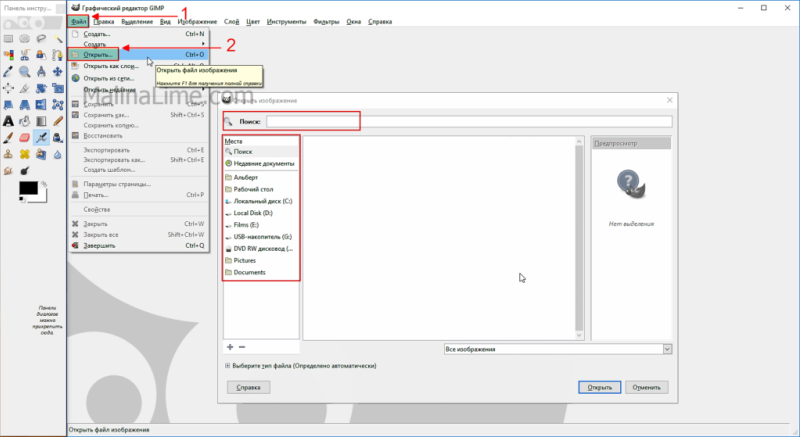Click the Открыть button in dialog
This screenshot has height=437, width=800.
click(x=599, y=388)
